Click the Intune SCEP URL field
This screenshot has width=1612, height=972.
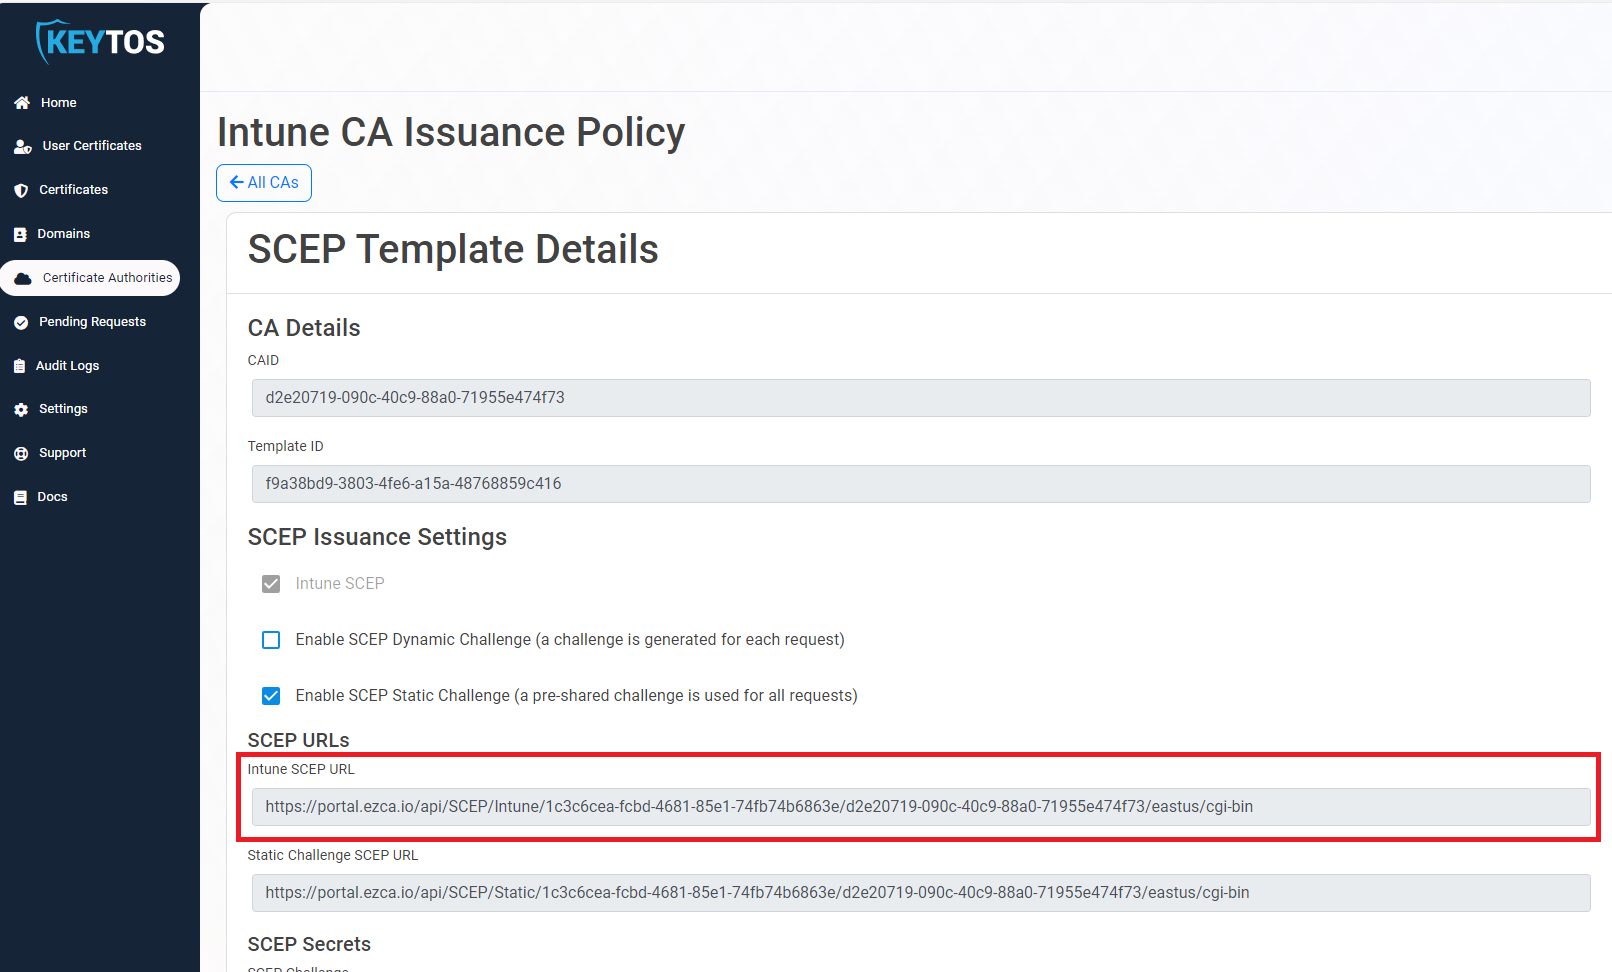coord(921,807)
